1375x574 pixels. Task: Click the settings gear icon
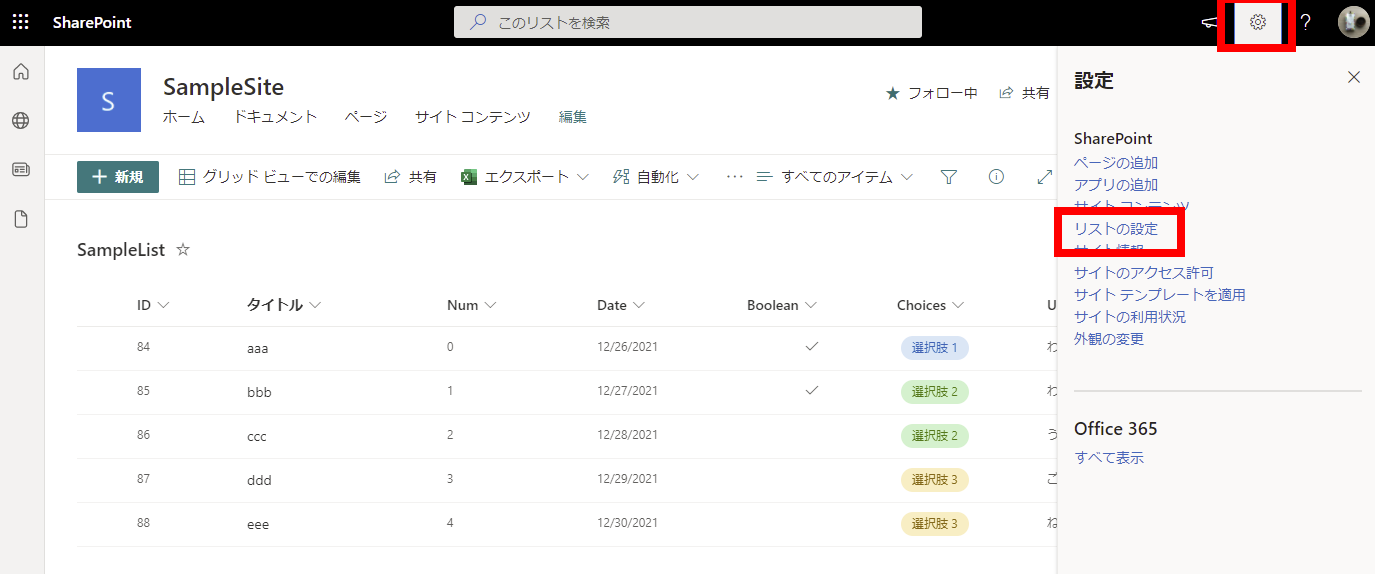coord(1258,22)
